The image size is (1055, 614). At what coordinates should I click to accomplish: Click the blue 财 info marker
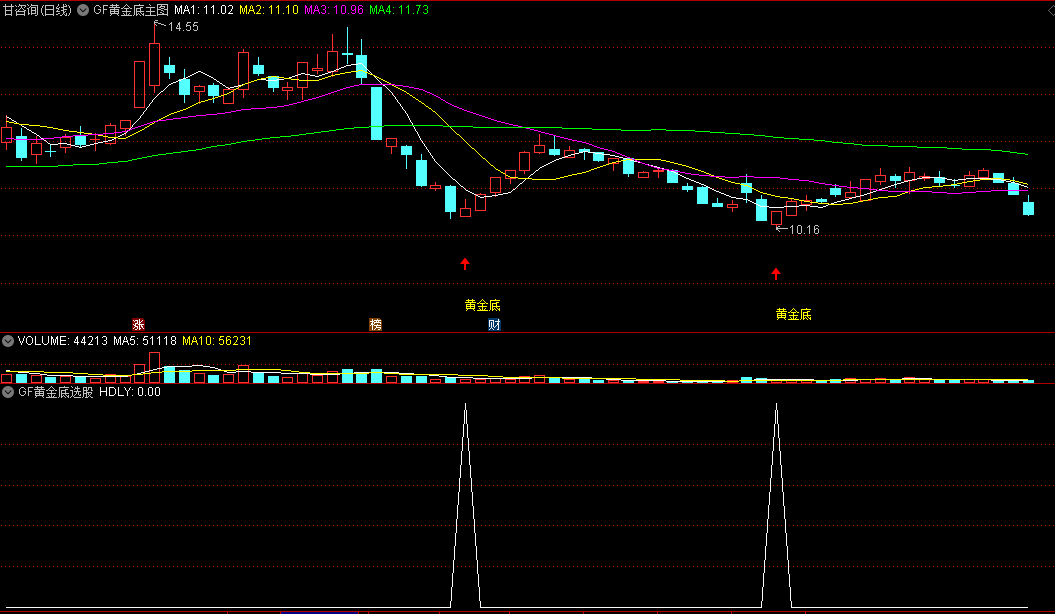494,325
